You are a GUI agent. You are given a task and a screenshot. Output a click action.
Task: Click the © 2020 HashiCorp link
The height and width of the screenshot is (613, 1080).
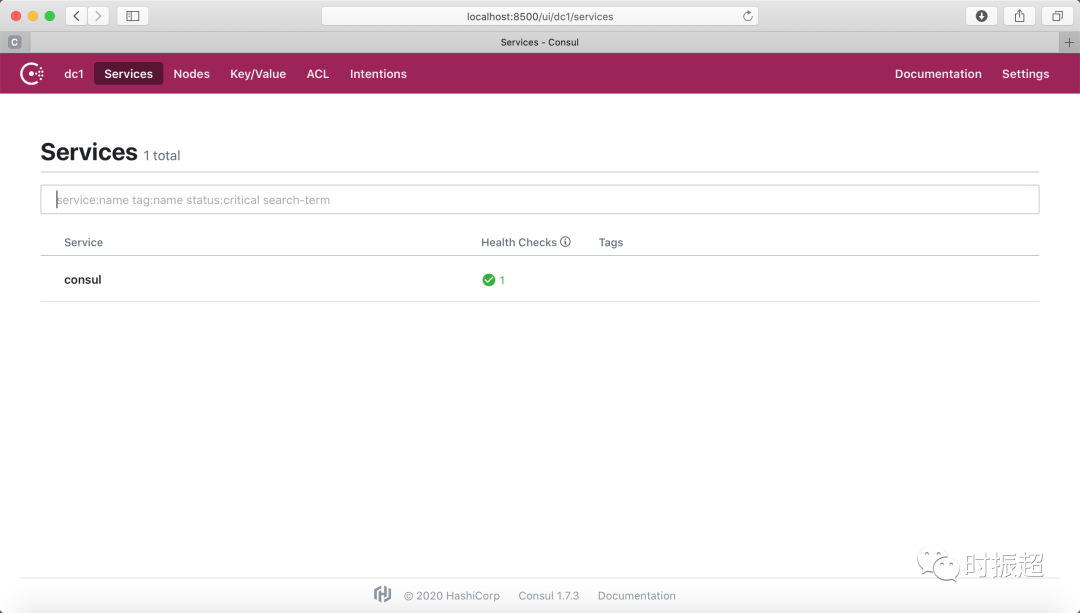(x=452, y=596)
